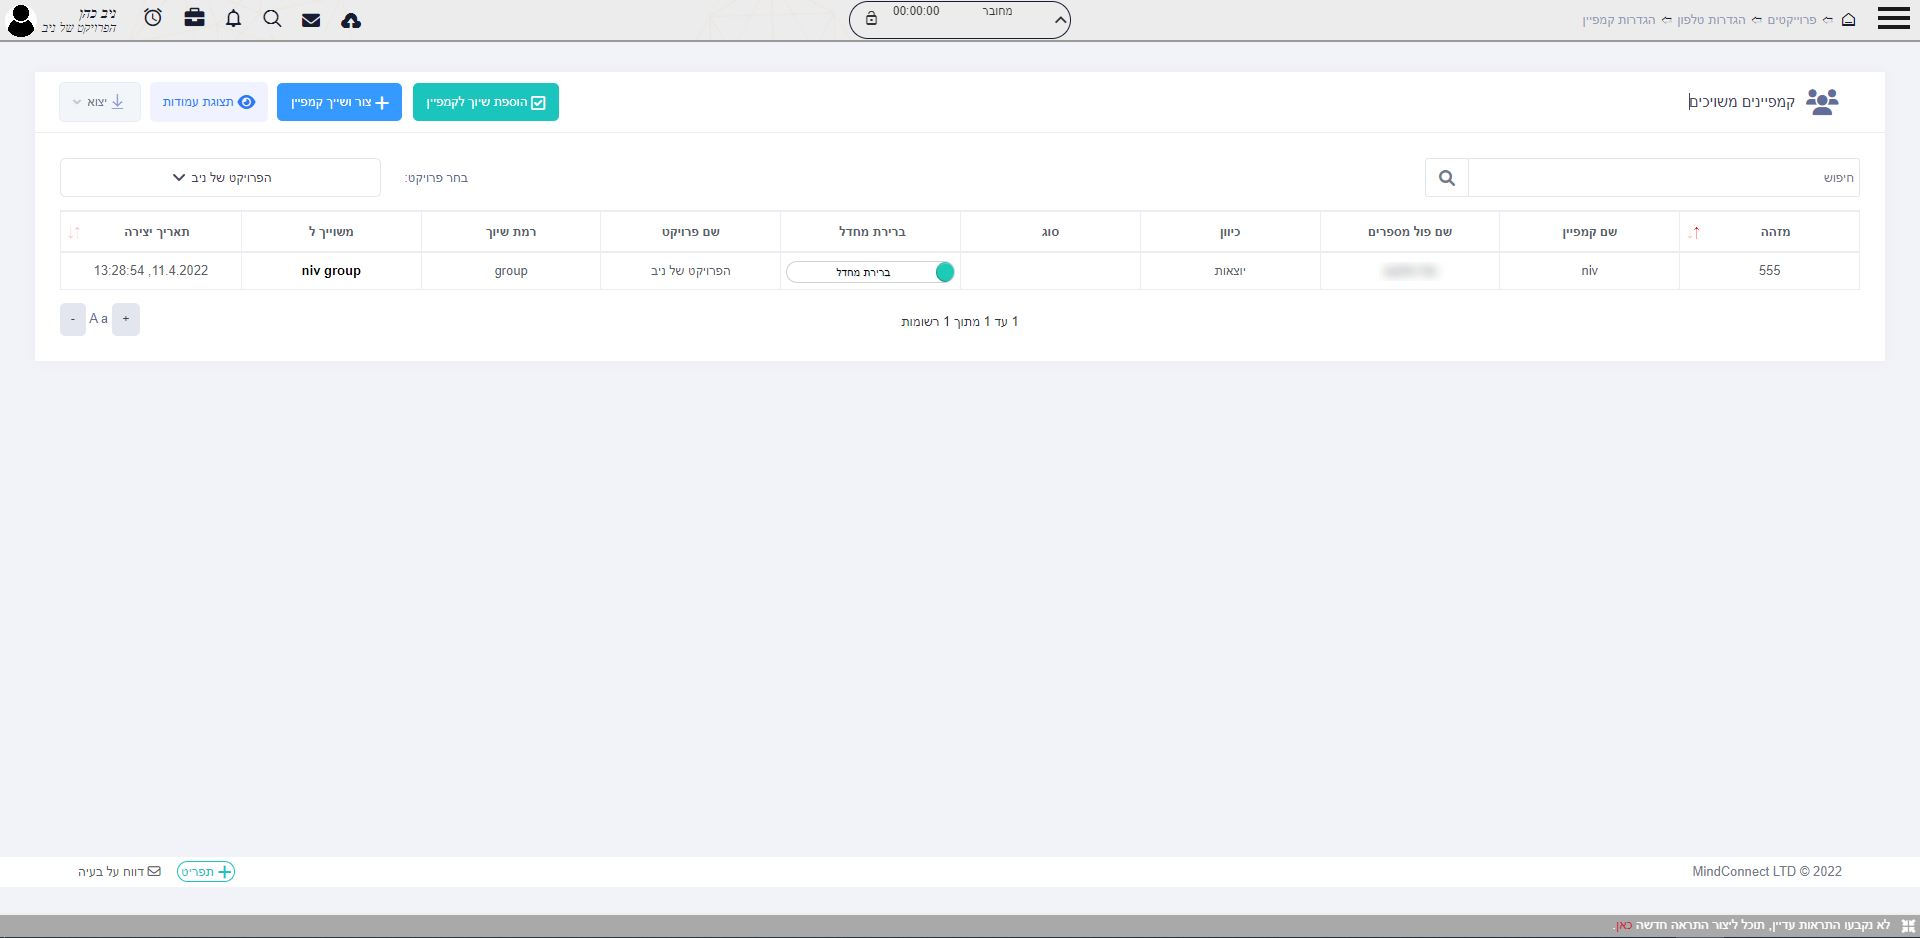The width and height of the screenshot is (1920, 938).
Task: Go to פרוייקטים in the breadcrumb
Action: click(x=1791, y=20)
